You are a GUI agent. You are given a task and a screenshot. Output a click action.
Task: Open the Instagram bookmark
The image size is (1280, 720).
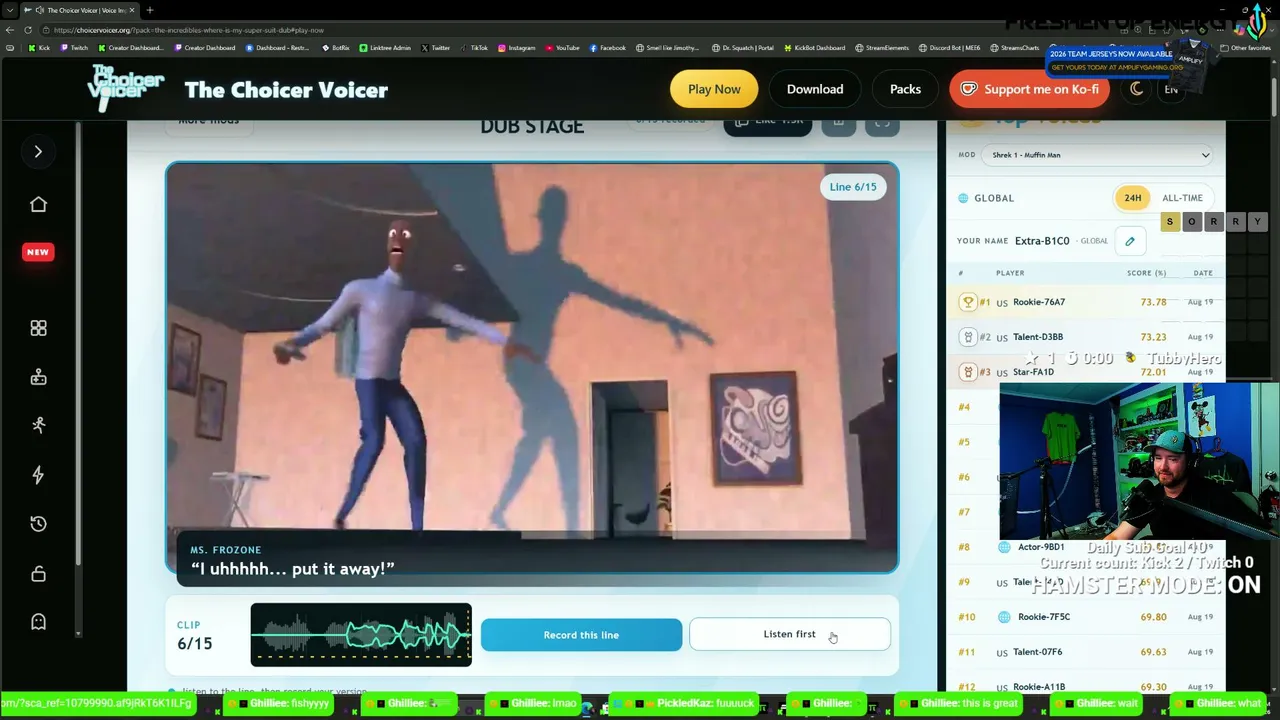point(516,48)
